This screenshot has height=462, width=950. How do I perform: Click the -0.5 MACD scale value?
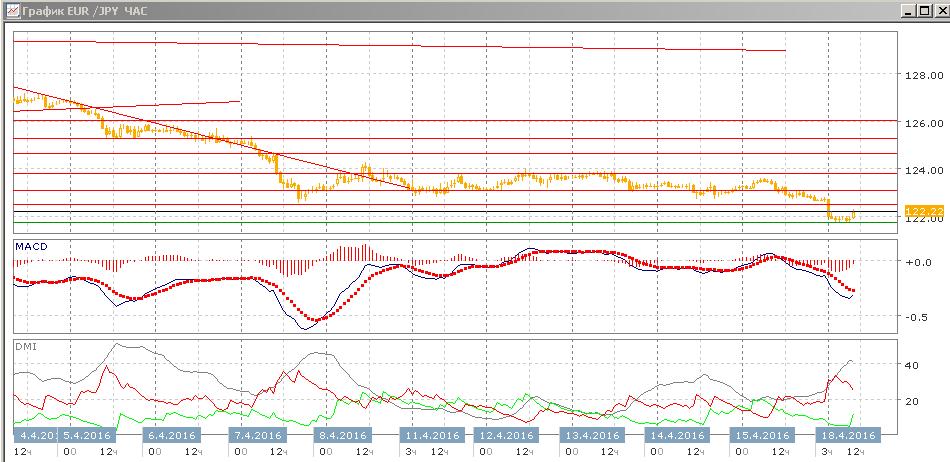[x=919, y=317]
